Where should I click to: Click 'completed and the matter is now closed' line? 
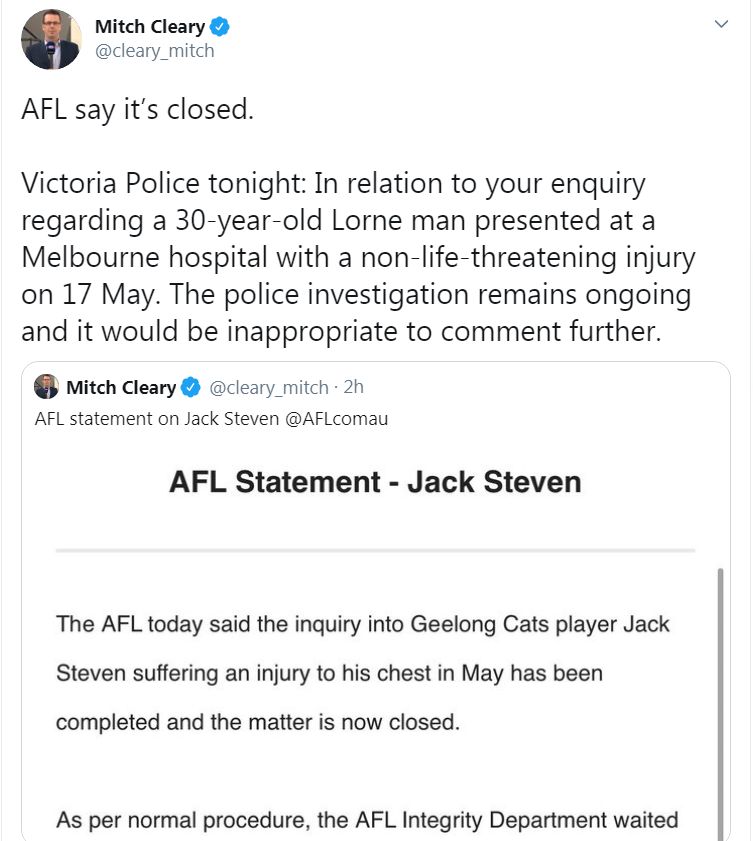(258, 722)
